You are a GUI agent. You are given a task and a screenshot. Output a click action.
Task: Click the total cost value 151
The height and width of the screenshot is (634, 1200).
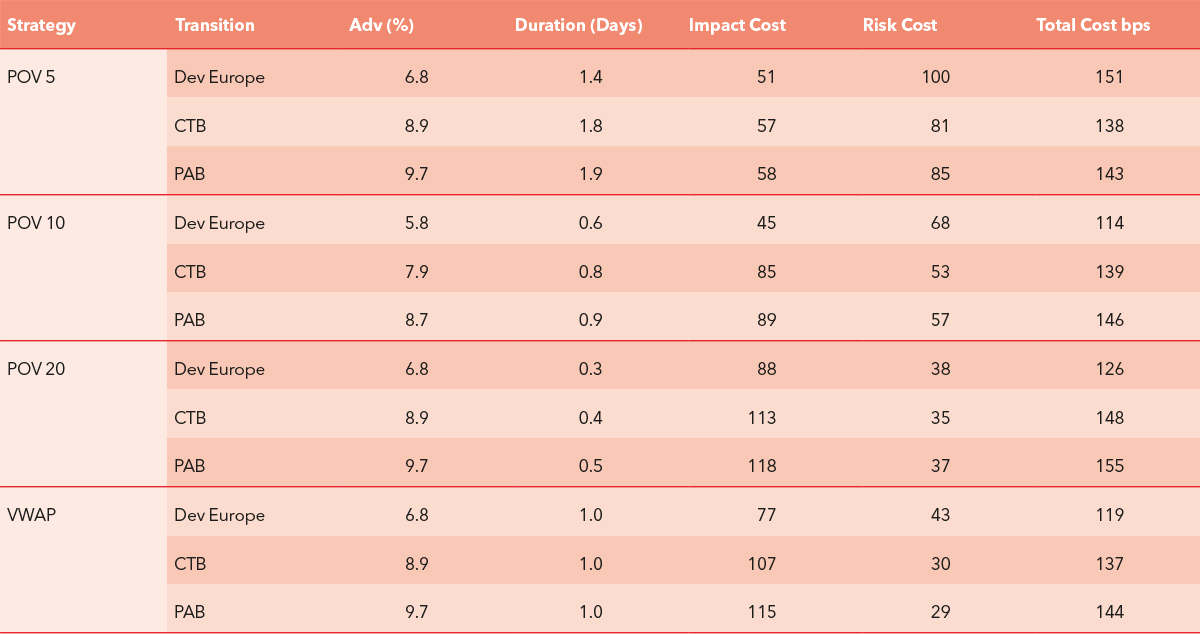[x=1109, y=77]
